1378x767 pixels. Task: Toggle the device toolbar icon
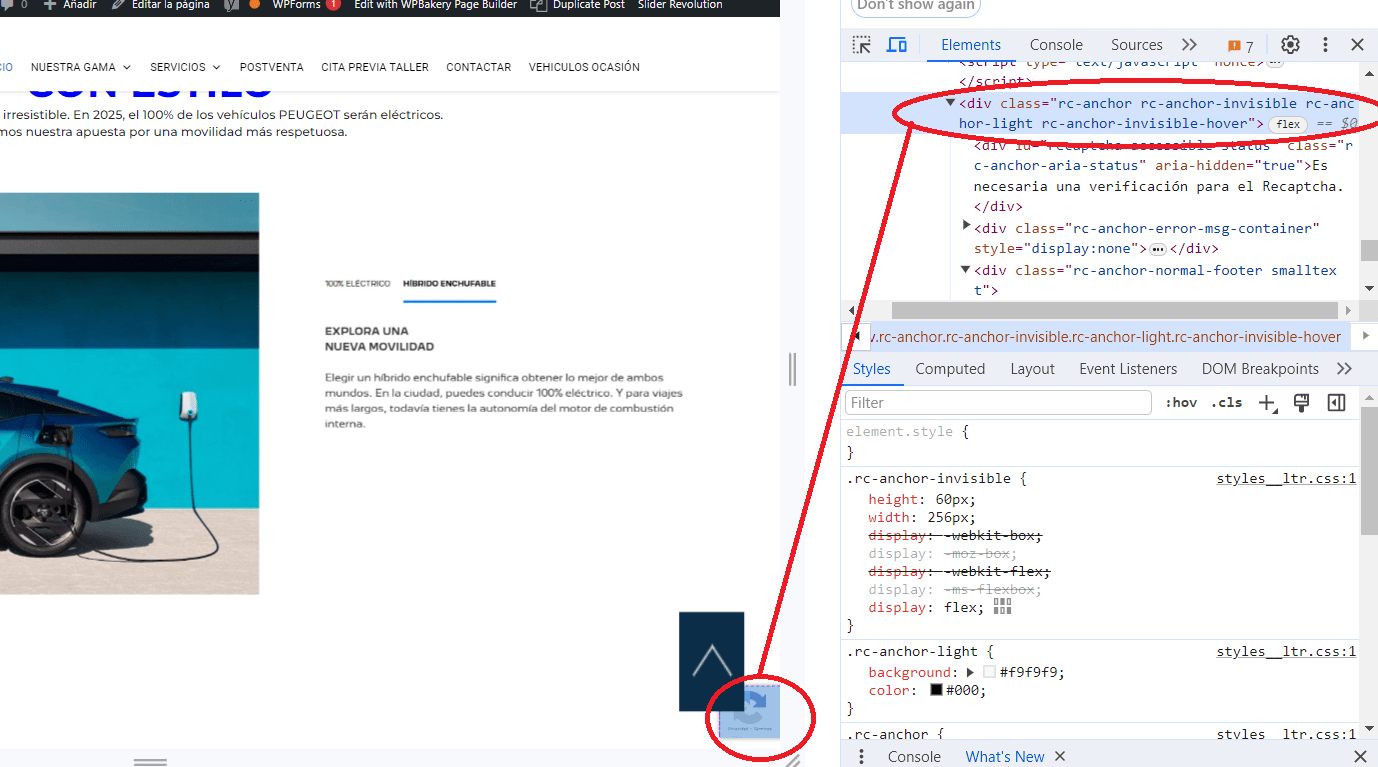pyautogui.click(x=897, y=45)
